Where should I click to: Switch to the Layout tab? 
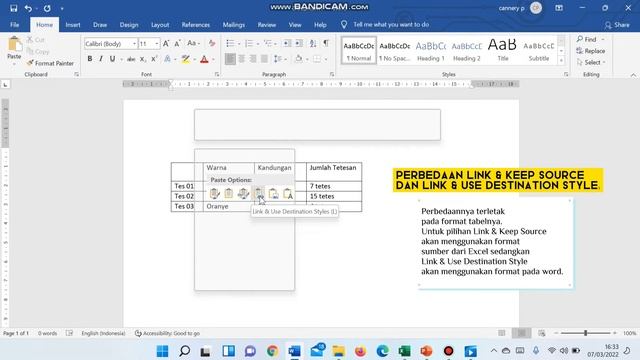tap(160, 24)
